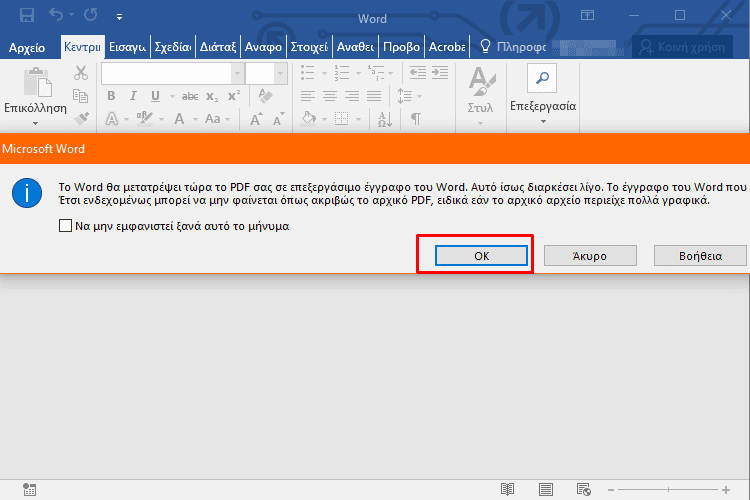This screenshot has height=500, width=750.
Task: Click the Βοήθεια help button
Action: click(x=700, y=256)
